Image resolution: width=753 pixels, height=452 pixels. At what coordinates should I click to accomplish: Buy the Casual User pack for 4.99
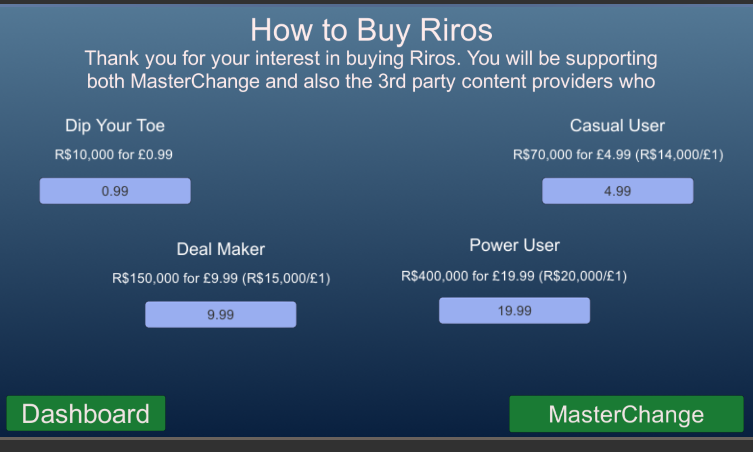[617, 191]
